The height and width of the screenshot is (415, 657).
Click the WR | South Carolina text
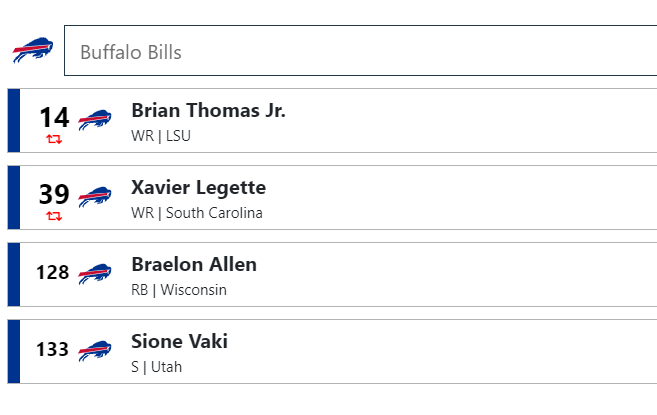point(197,213)
